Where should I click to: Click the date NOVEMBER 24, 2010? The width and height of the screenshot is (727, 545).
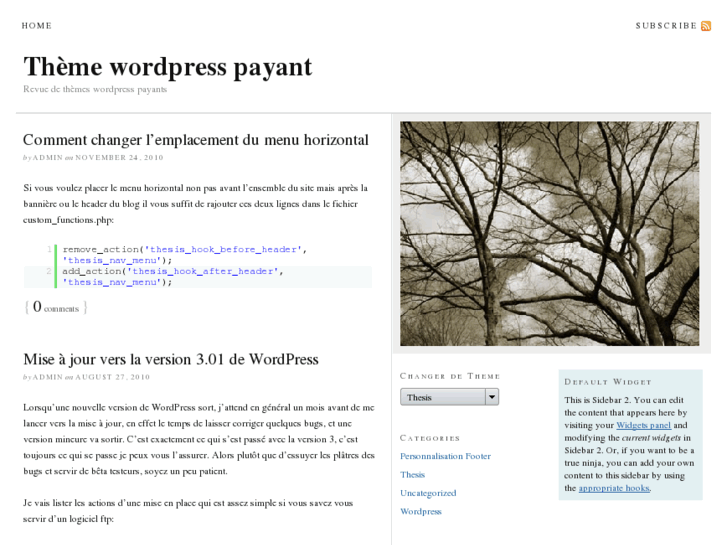click(119, 158)
